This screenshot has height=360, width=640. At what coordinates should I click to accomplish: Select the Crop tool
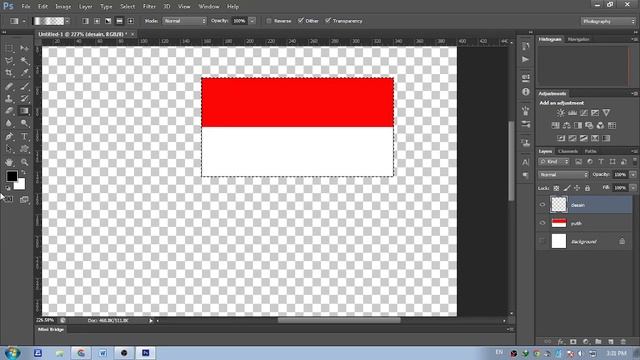(x=9, y=73)
